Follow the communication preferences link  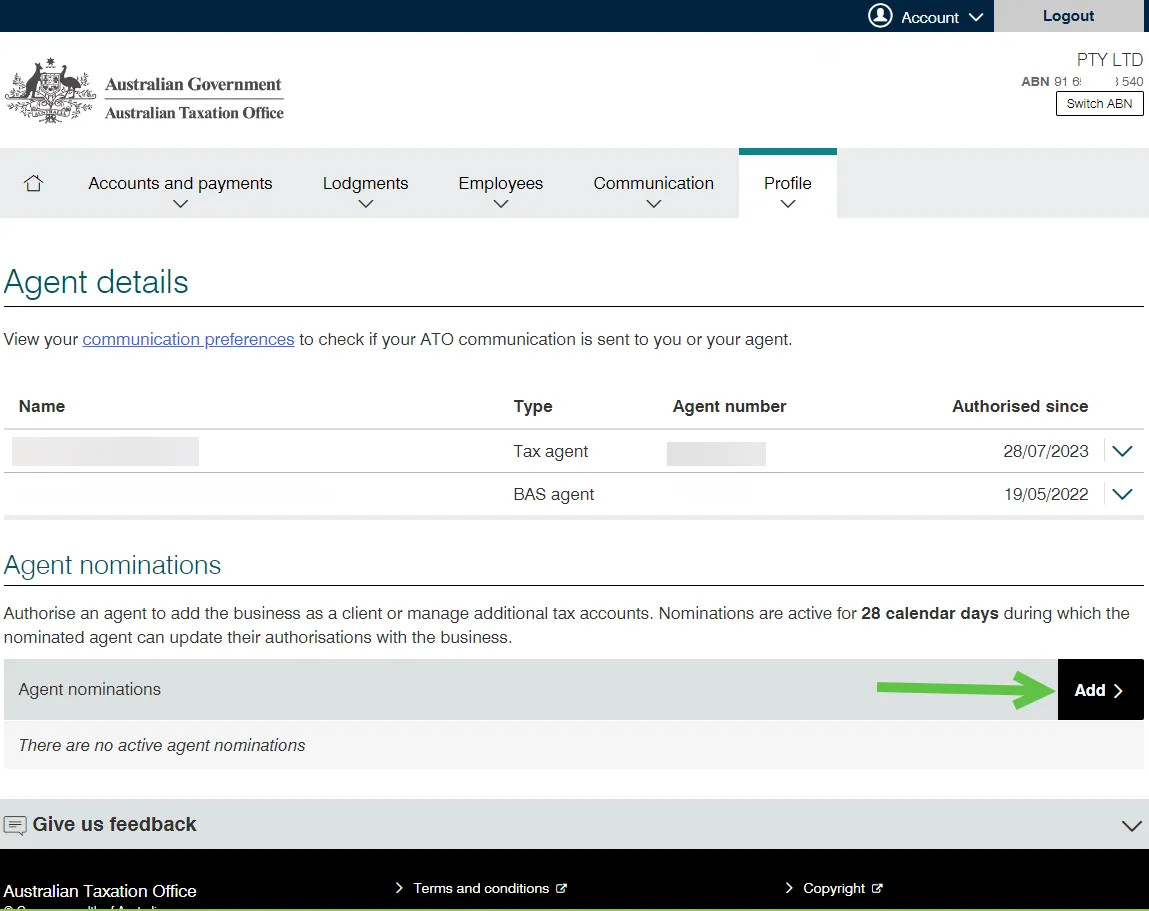tap(188, 339)
